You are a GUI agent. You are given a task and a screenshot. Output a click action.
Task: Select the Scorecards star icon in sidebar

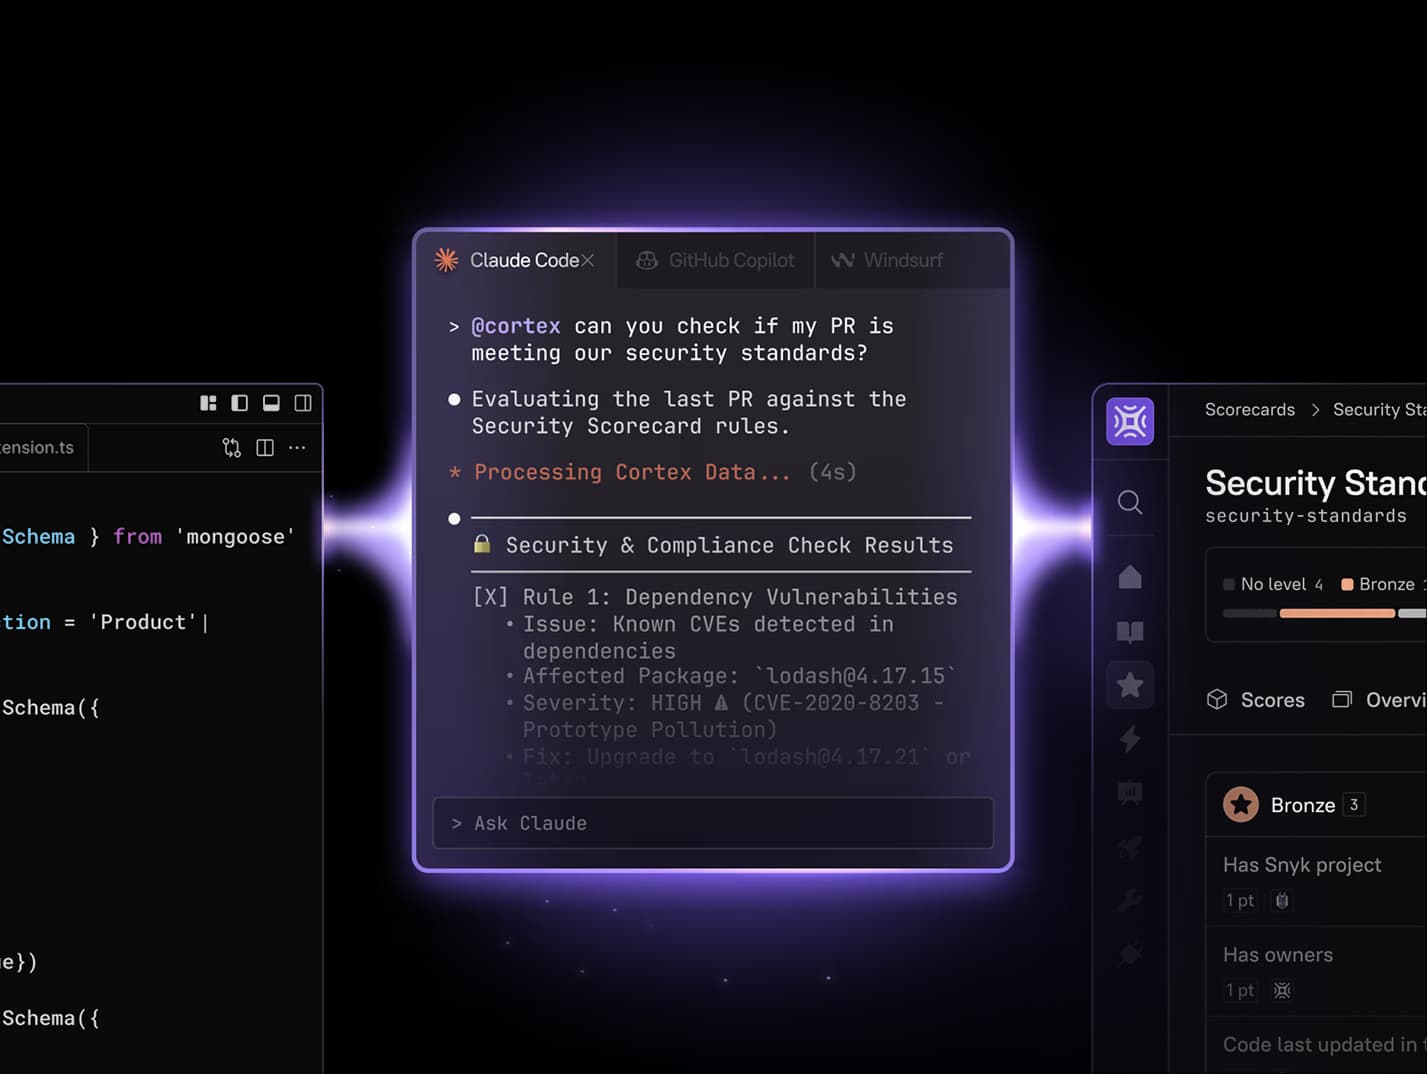pos(1130,685)
